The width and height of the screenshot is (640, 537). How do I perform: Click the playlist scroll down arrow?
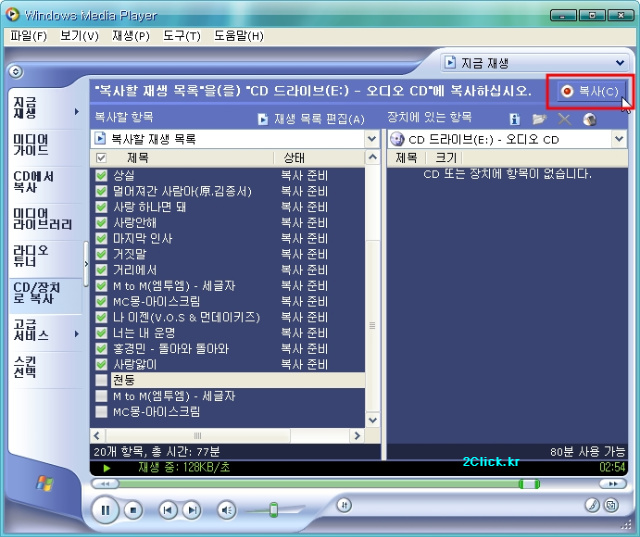pos(372,420)
